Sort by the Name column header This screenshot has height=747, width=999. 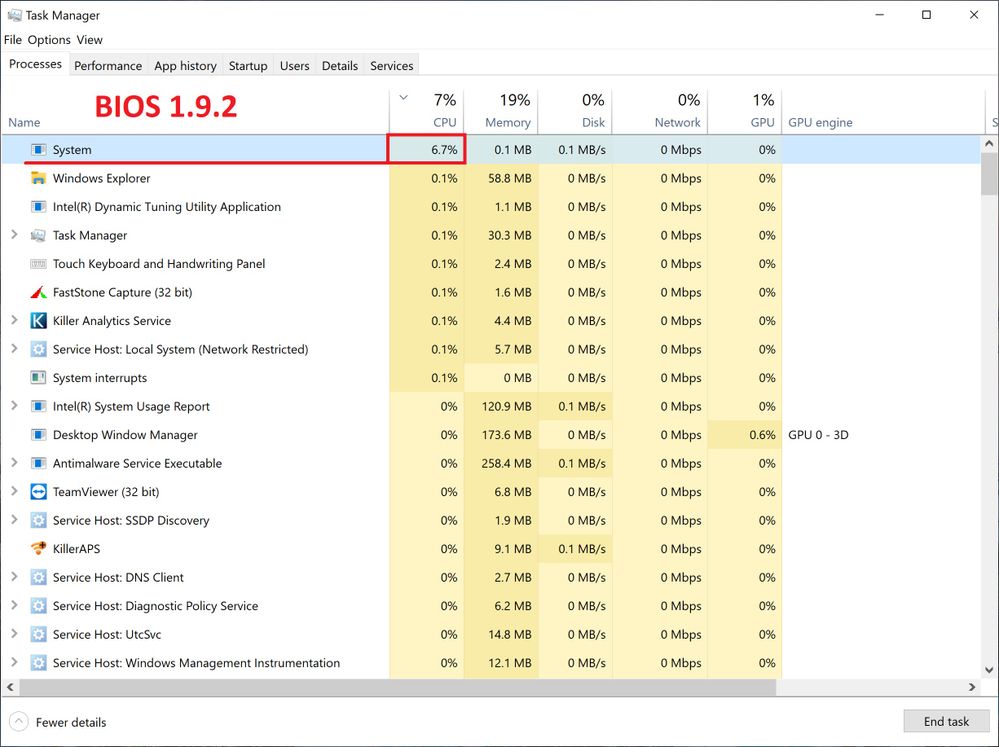tap(195, 111)
